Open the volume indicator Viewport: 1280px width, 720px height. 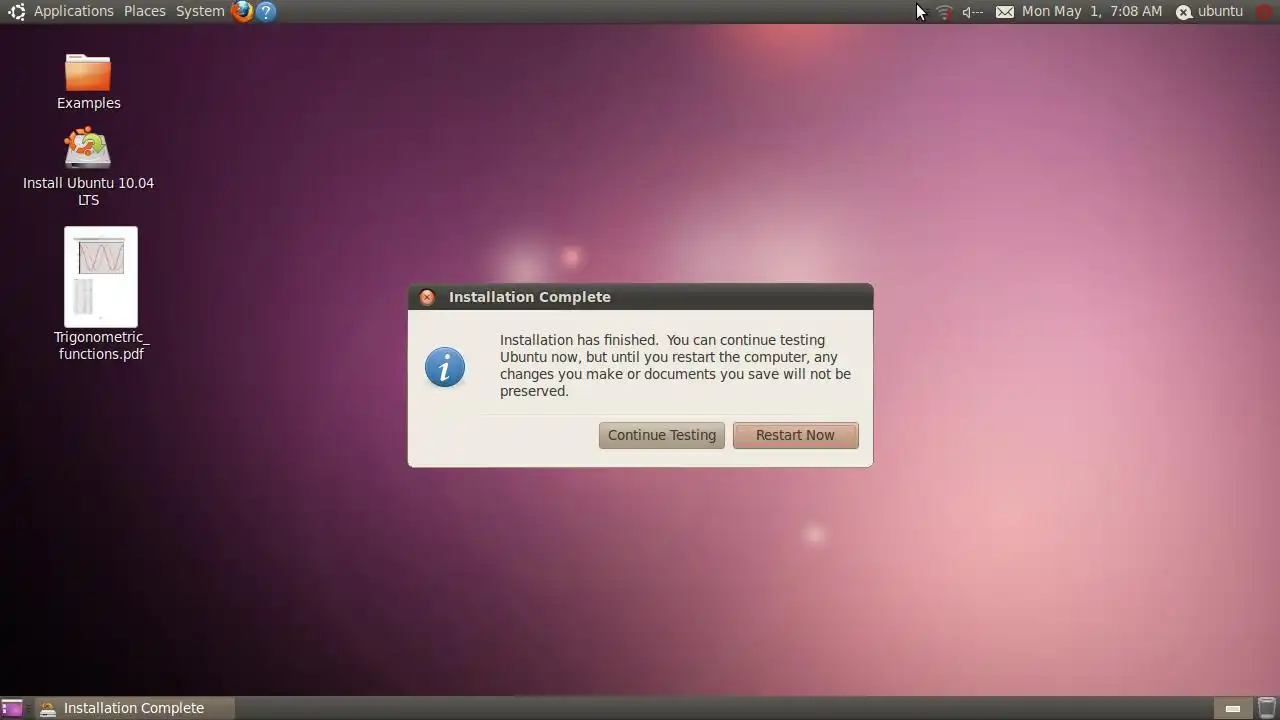[x=972, y=12]
